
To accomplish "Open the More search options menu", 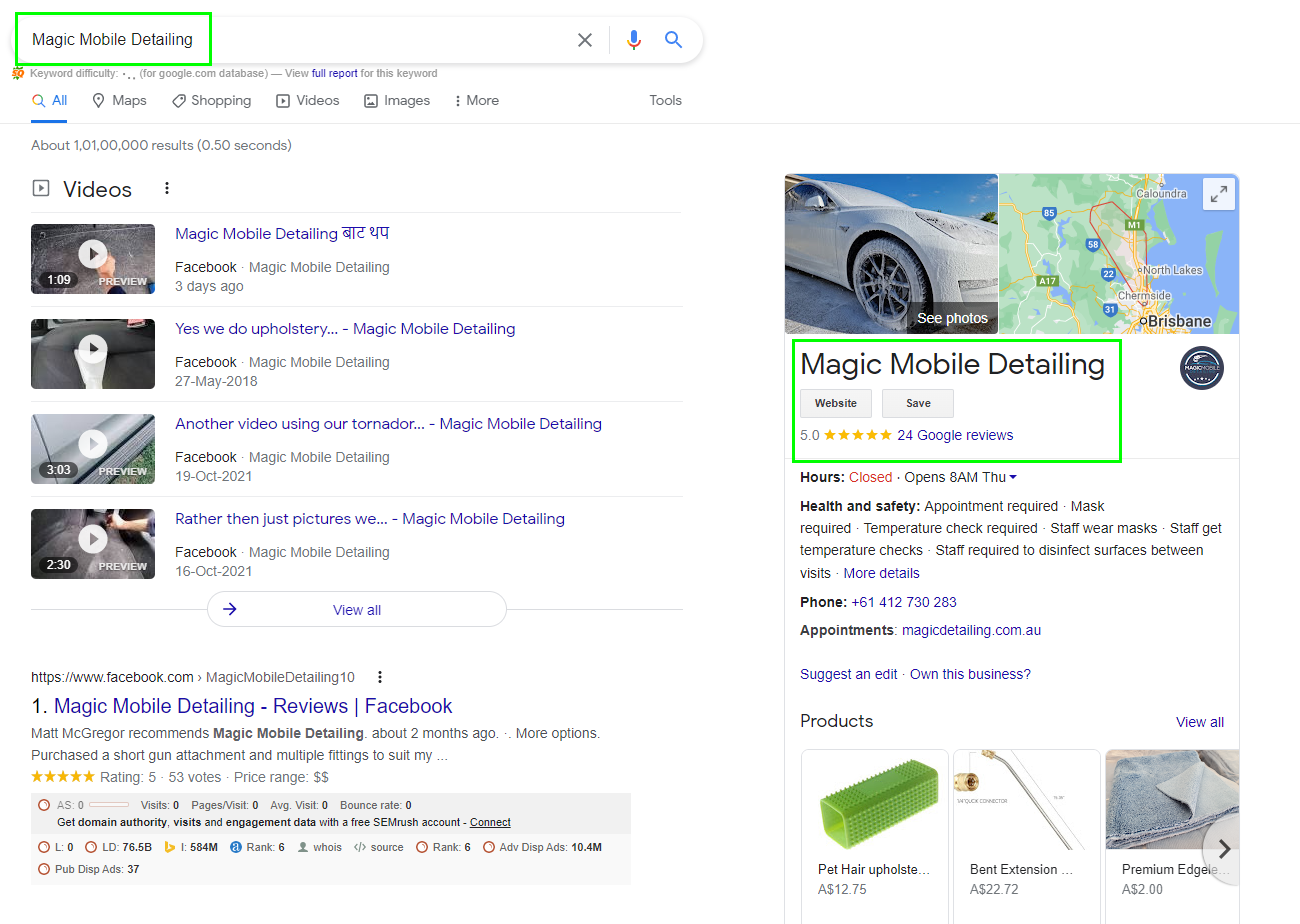I will (x=476, y=100).
